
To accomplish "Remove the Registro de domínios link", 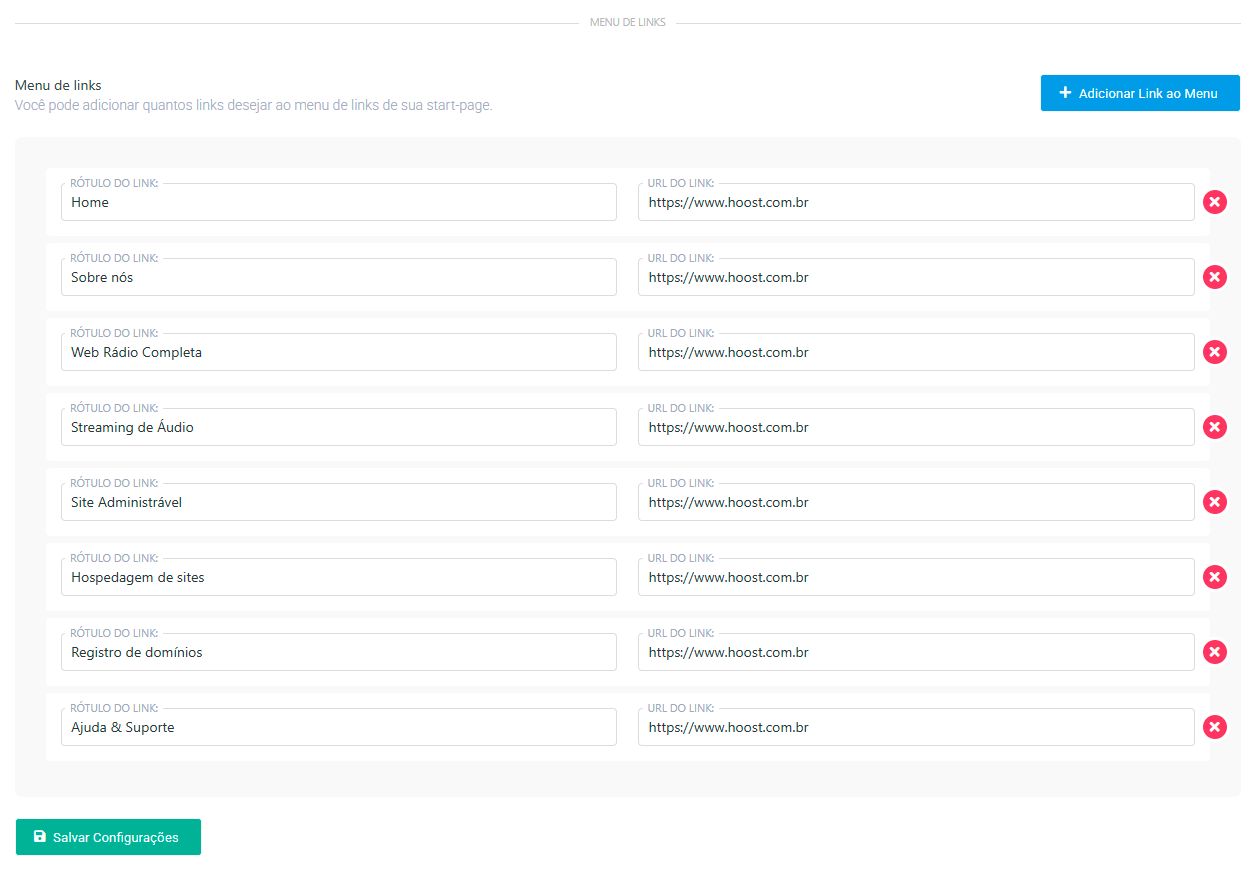I will pos(1214,652).
